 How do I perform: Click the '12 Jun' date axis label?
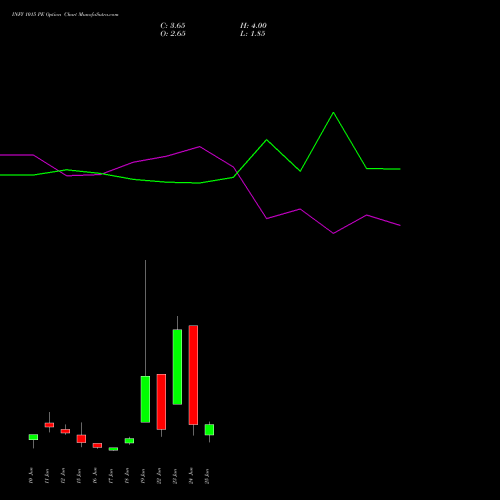[63, 476]
